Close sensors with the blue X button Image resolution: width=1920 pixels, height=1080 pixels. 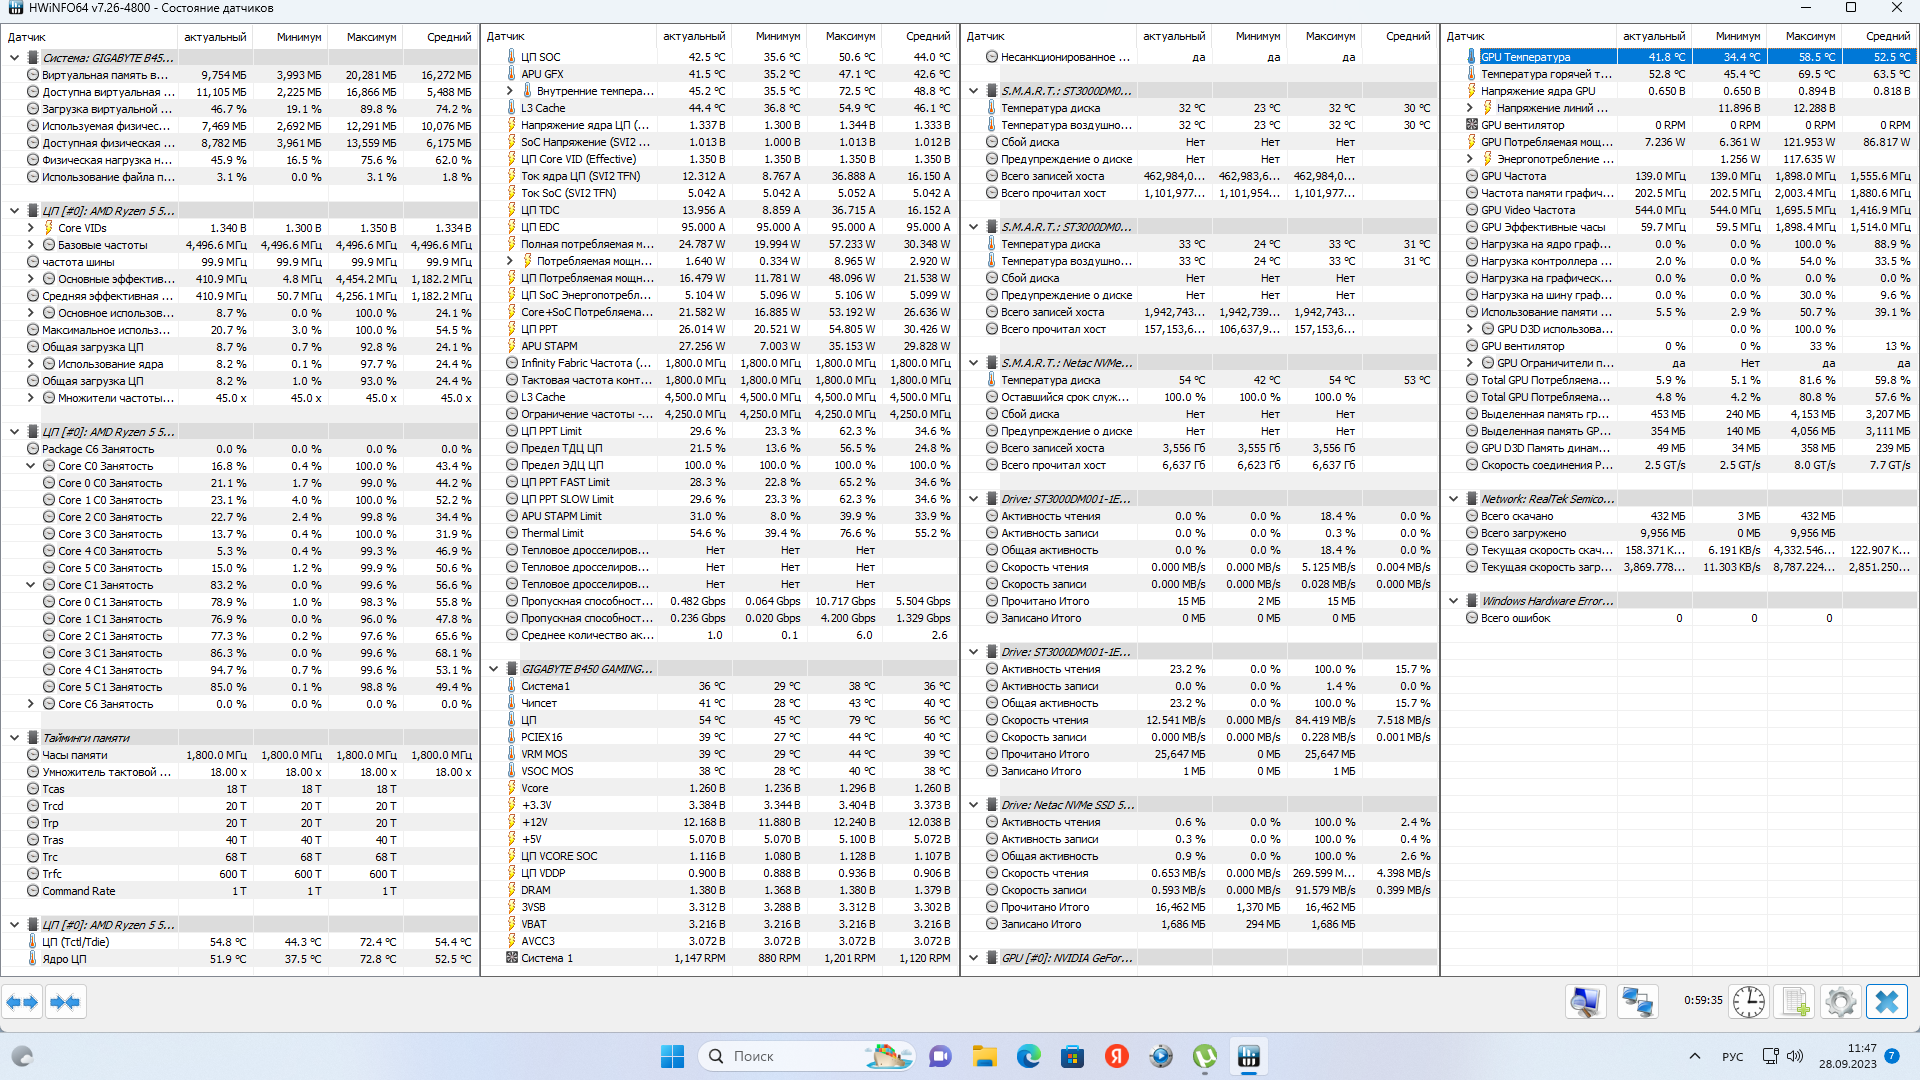click(x=1887, y=1002)
